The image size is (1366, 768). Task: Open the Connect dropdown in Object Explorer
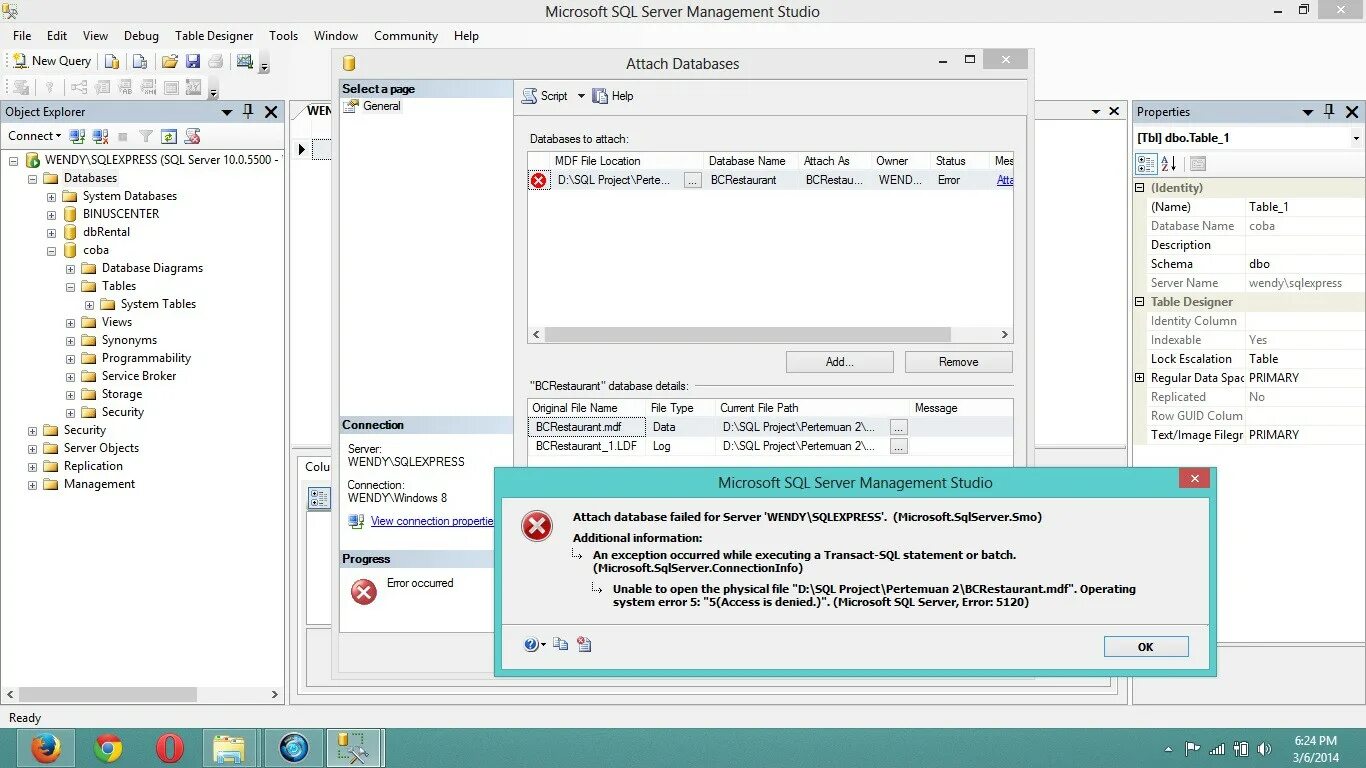[x=35, y=136]
